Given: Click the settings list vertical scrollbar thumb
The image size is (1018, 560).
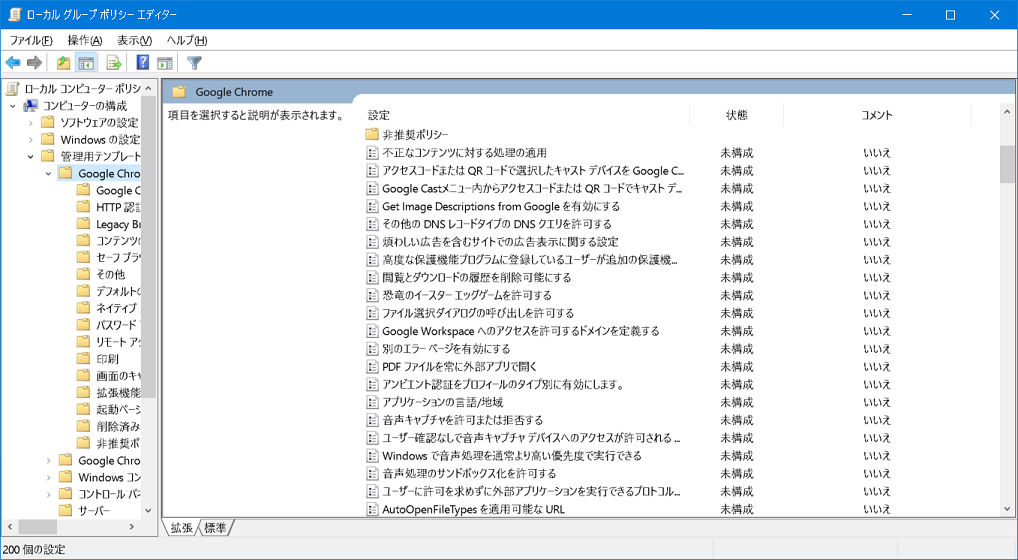Looking at the screenshot, I should click(x=1007, y=164).
